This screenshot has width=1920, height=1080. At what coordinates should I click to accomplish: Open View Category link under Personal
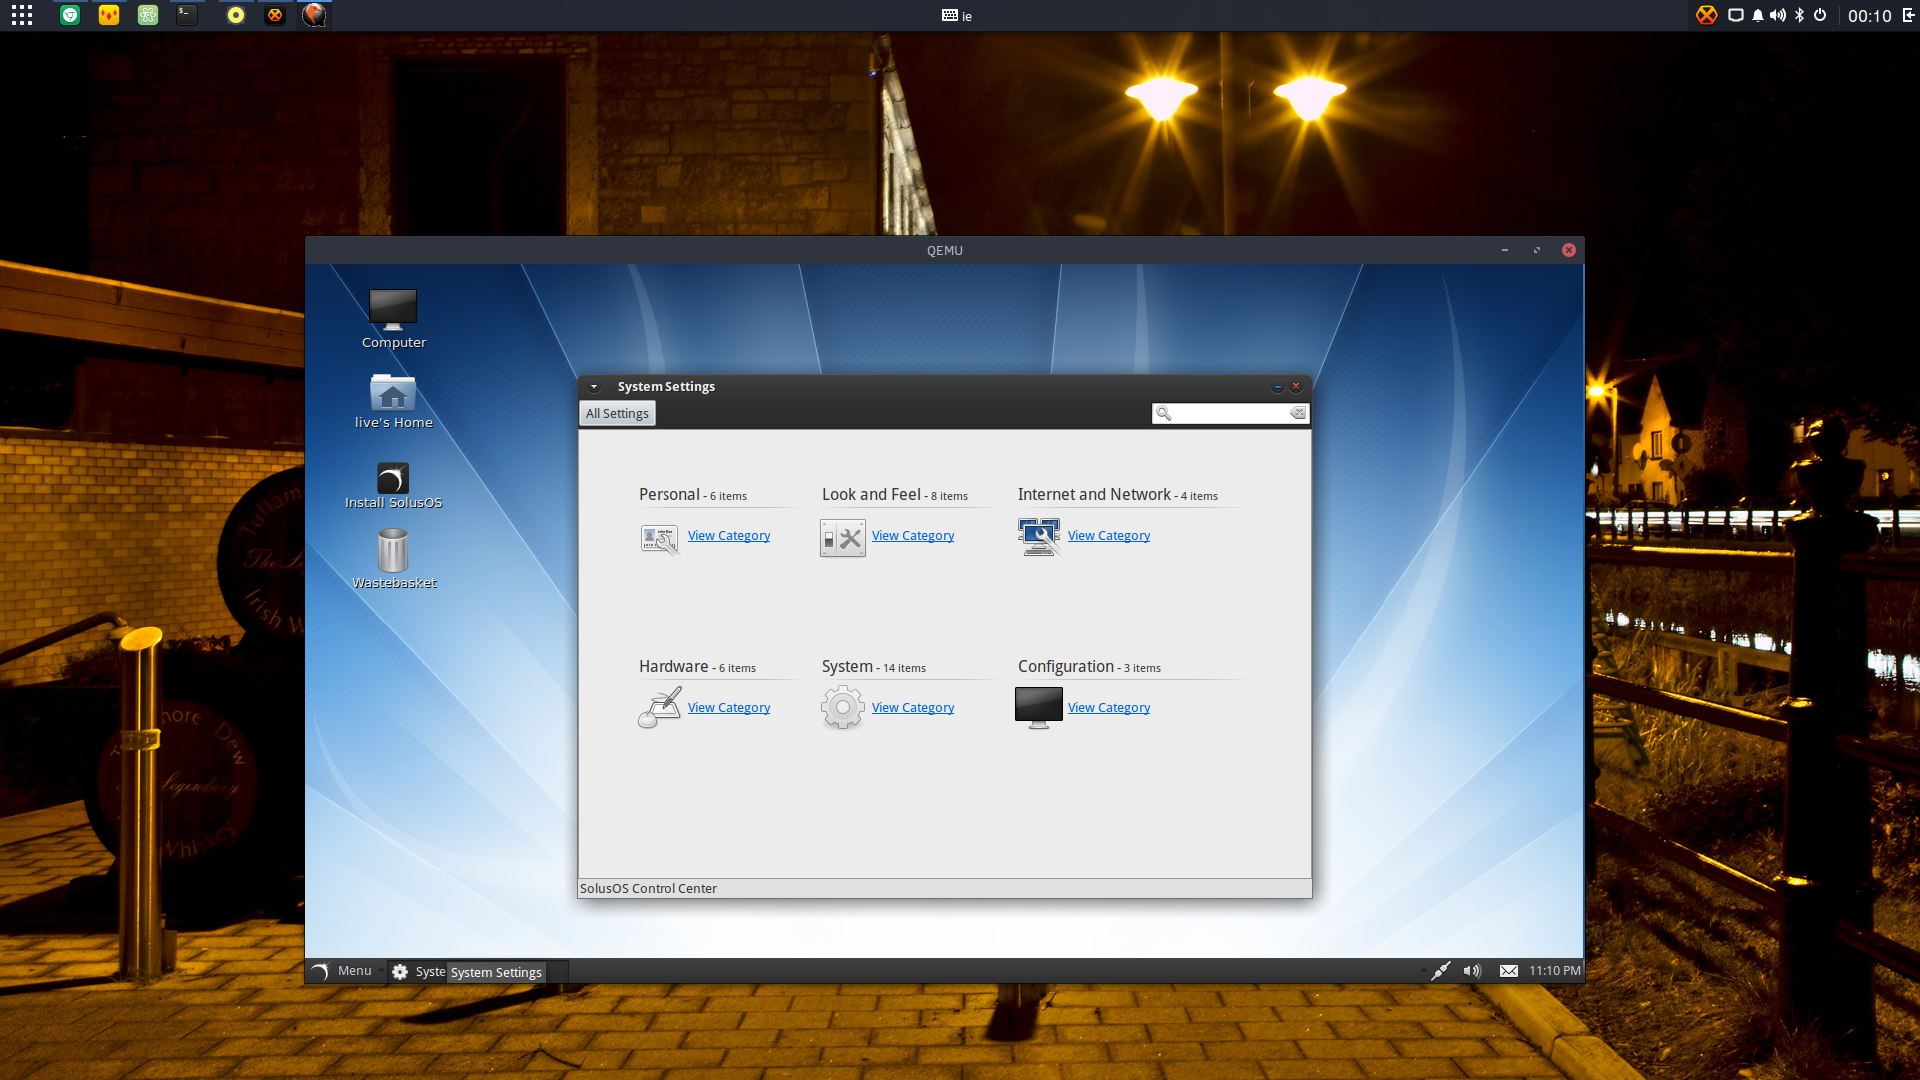729,536
